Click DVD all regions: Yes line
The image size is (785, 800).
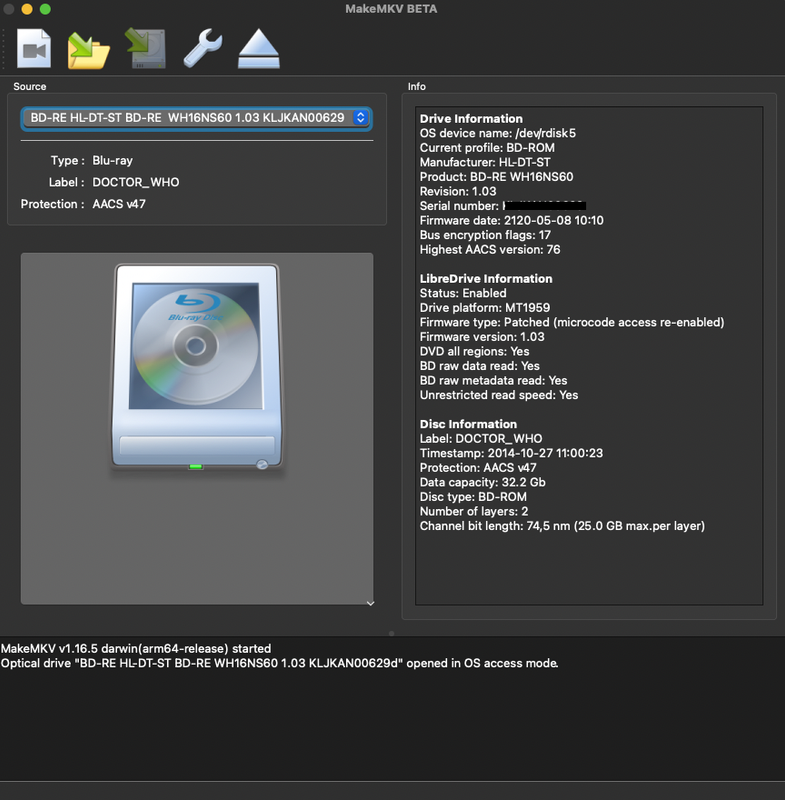[474, 352]
